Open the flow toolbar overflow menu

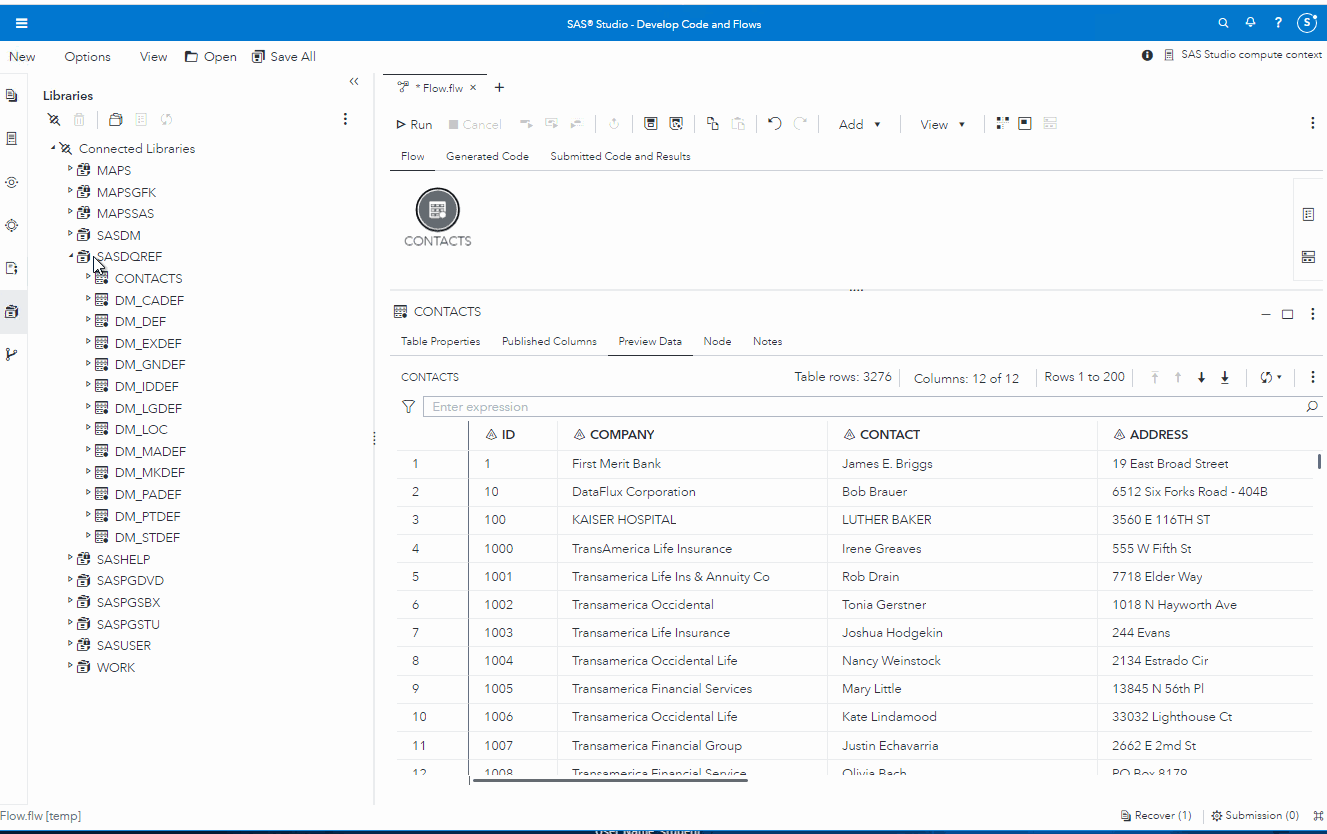point(1312,124)
